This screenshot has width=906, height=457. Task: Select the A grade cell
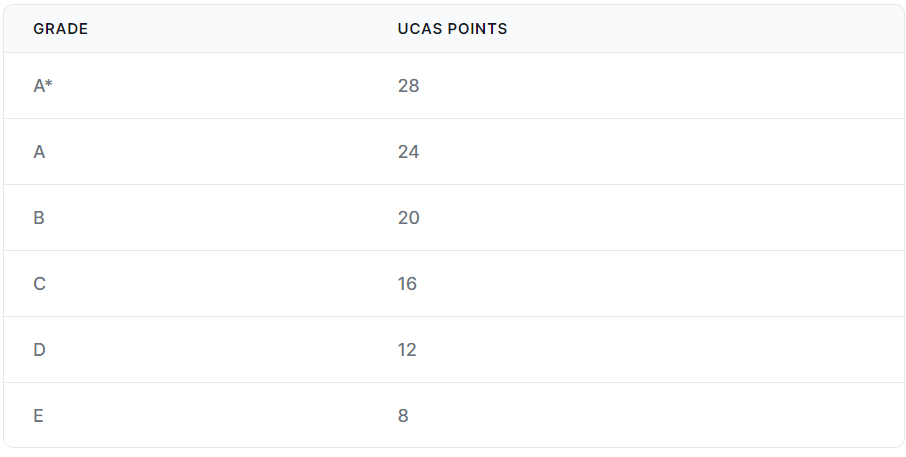[x=39, y=152]
